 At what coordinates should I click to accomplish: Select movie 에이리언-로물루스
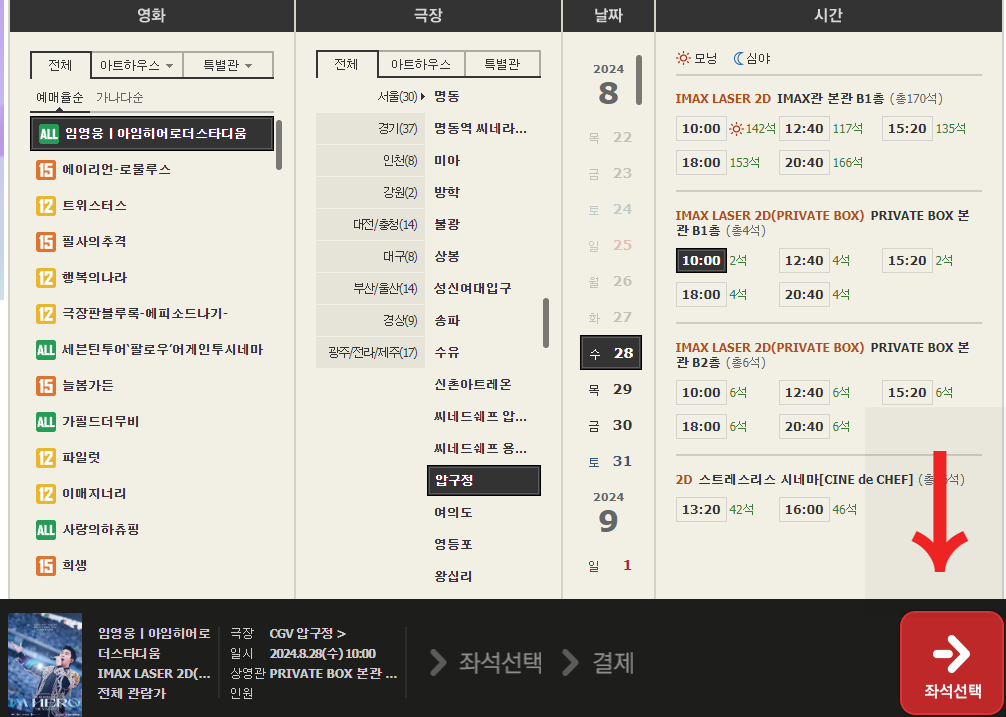[x=117, y=170]
